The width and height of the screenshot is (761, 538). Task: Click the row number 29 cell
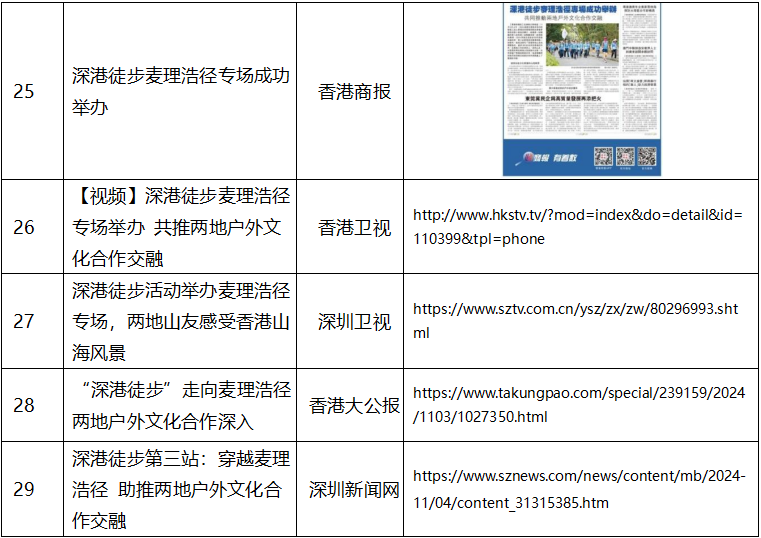click(24, 489)
